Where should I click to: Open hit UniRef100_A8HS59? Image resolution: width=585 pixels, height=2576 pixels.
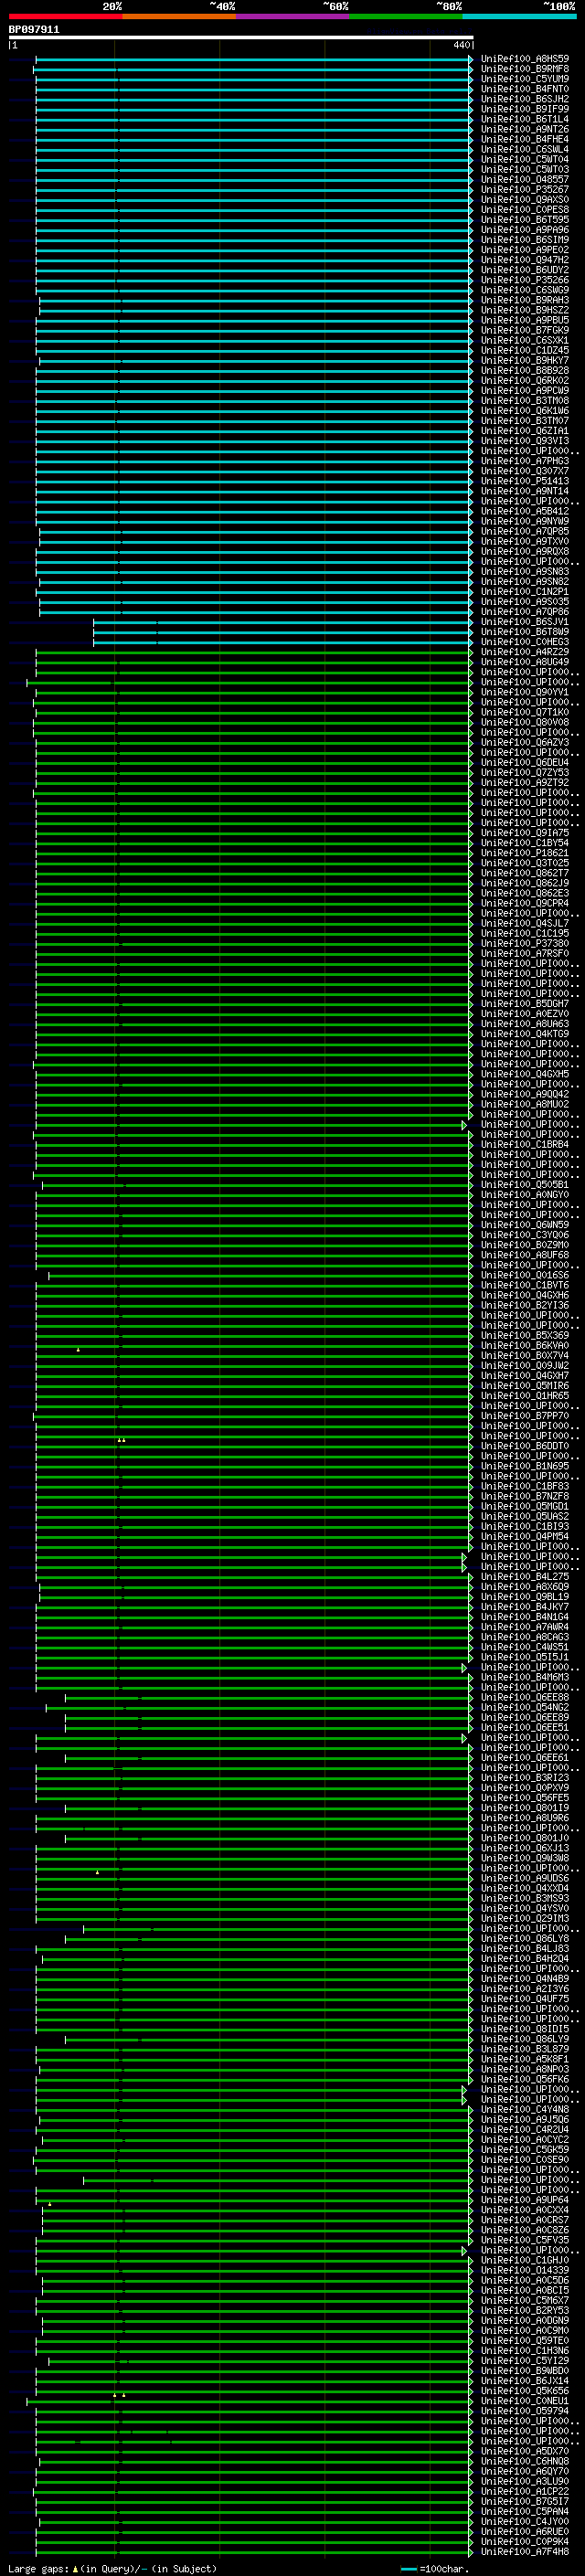(525, 59)
